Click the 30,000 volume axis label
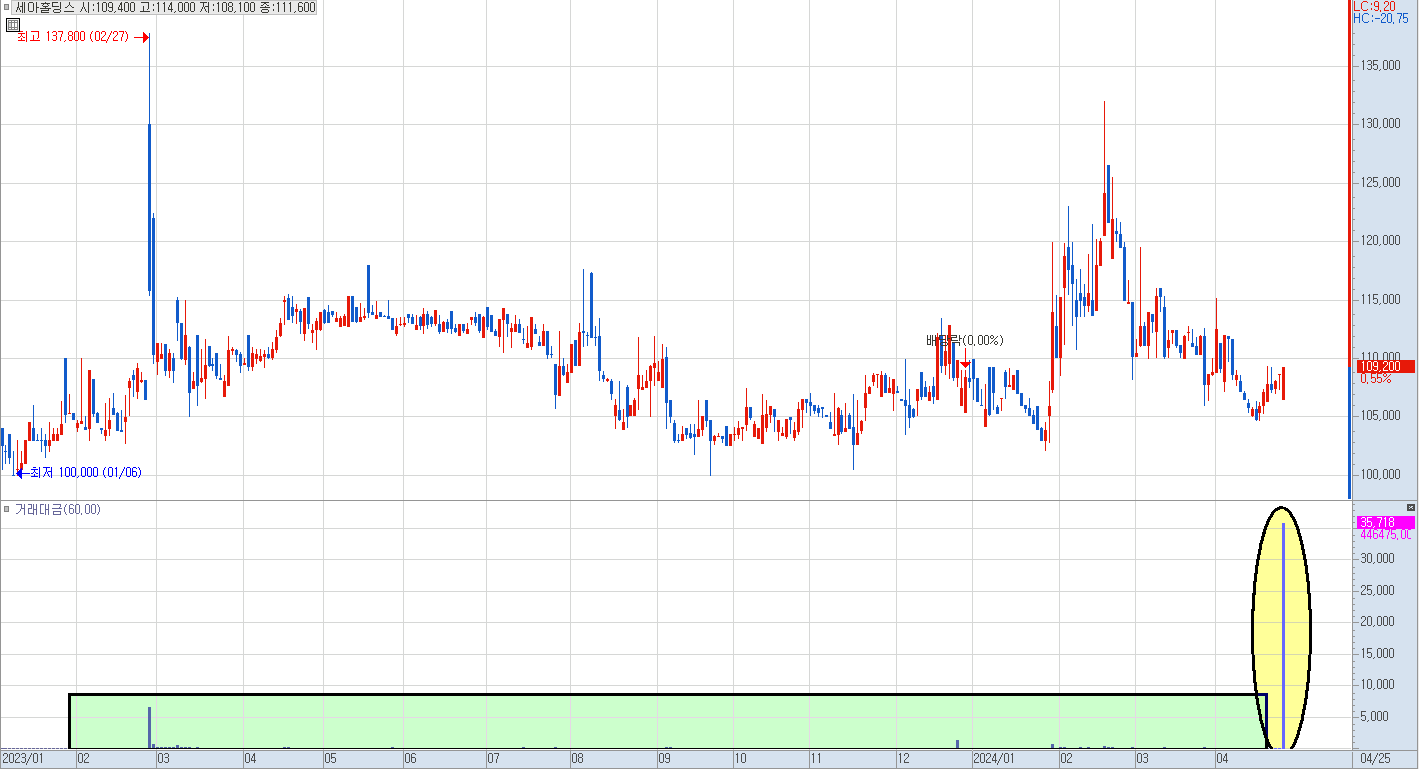Viewport: 1419px width, 769px height. [1379, 558]
